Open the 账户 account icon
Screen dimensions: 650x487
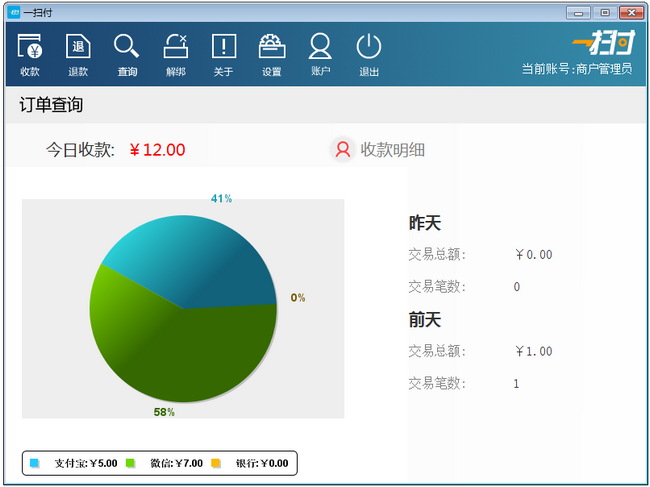pyautogui.click(x=320, y=46)
